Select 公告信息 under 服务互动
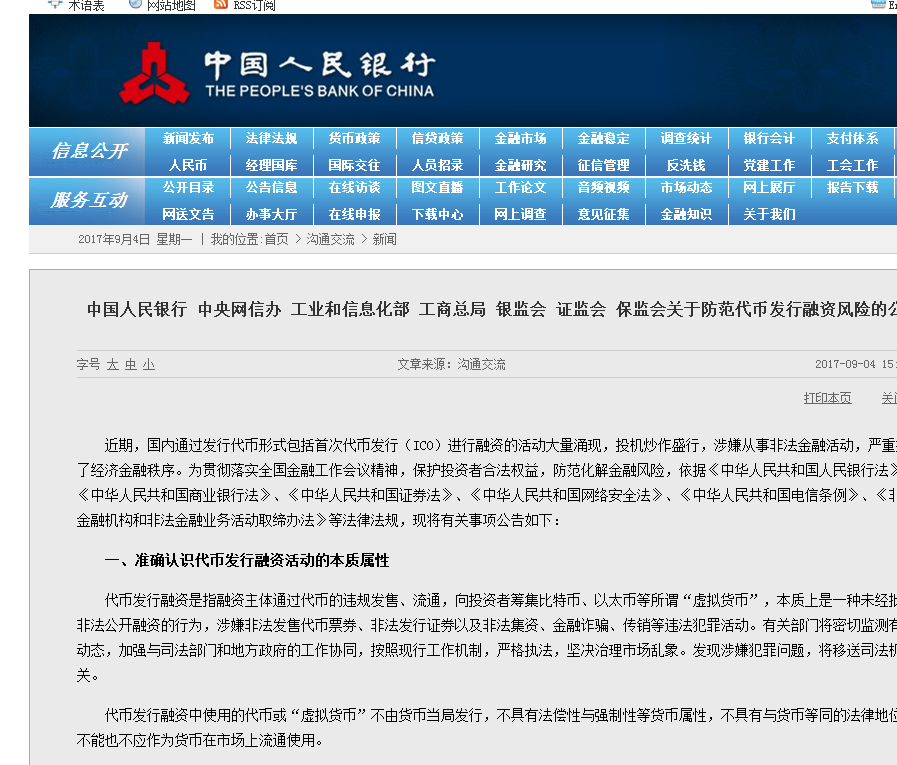This screenshot has height=765, width=897. (x=271, y=188)
